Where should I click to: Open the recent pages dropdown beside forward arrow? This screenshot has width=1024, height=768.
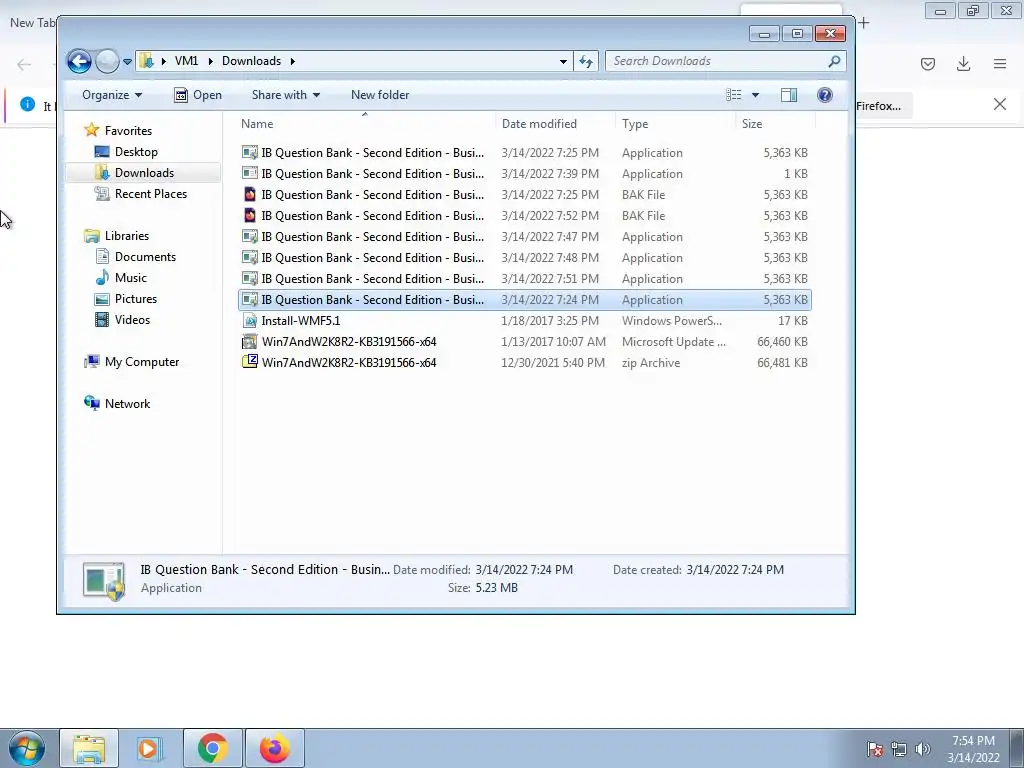127,61
